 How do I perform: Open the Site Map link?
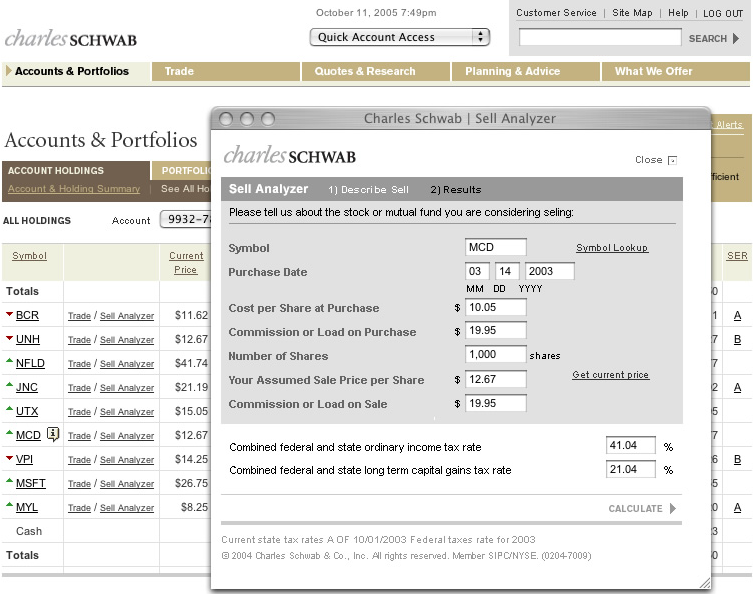click(x=632, y=13)
